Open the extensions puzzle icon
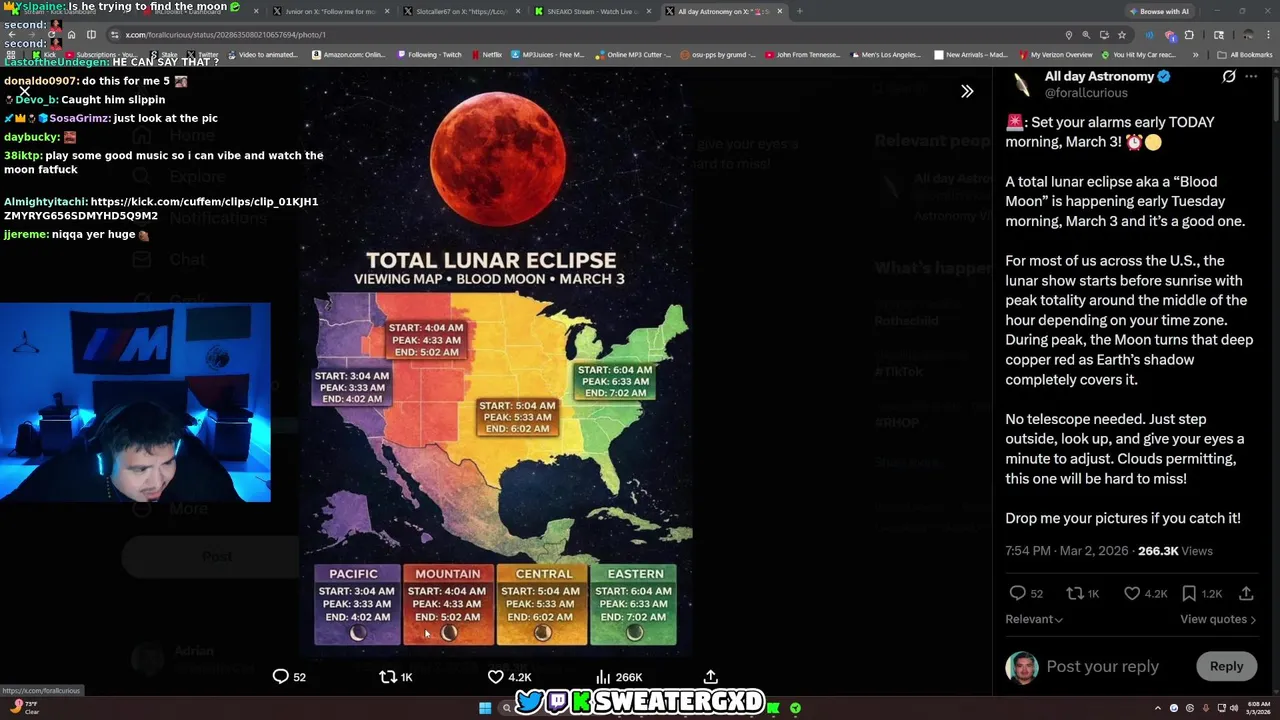Screen dimensions: 1280x720 1189,35
